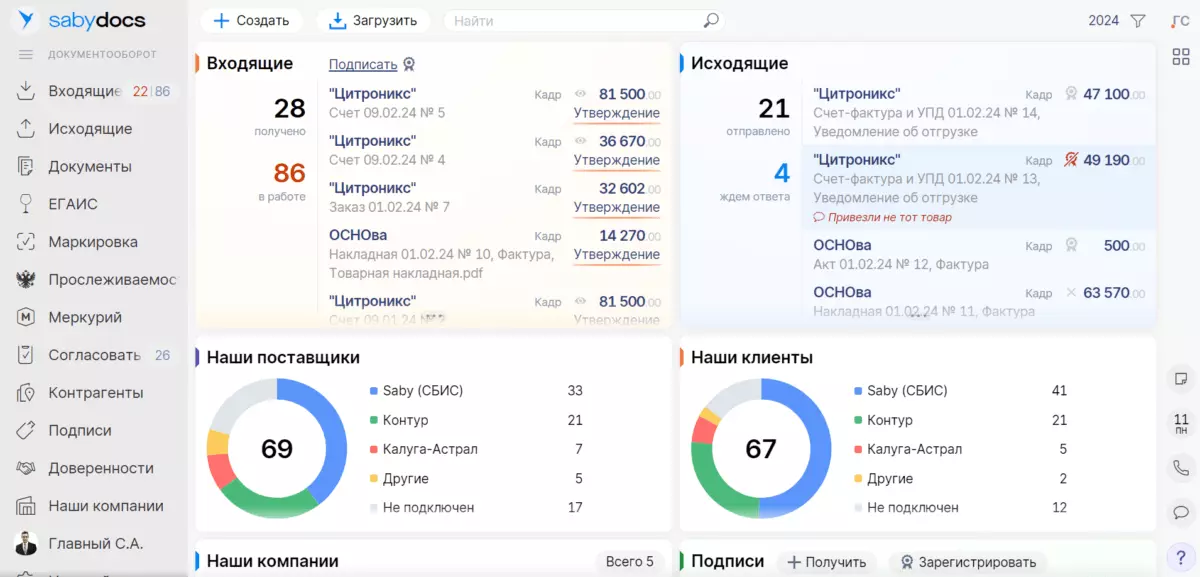Click the eye icon beside 81 500 Счет № 5
Screen dimensions: 1200x577
pyautogui.click(x=580, y=94)
